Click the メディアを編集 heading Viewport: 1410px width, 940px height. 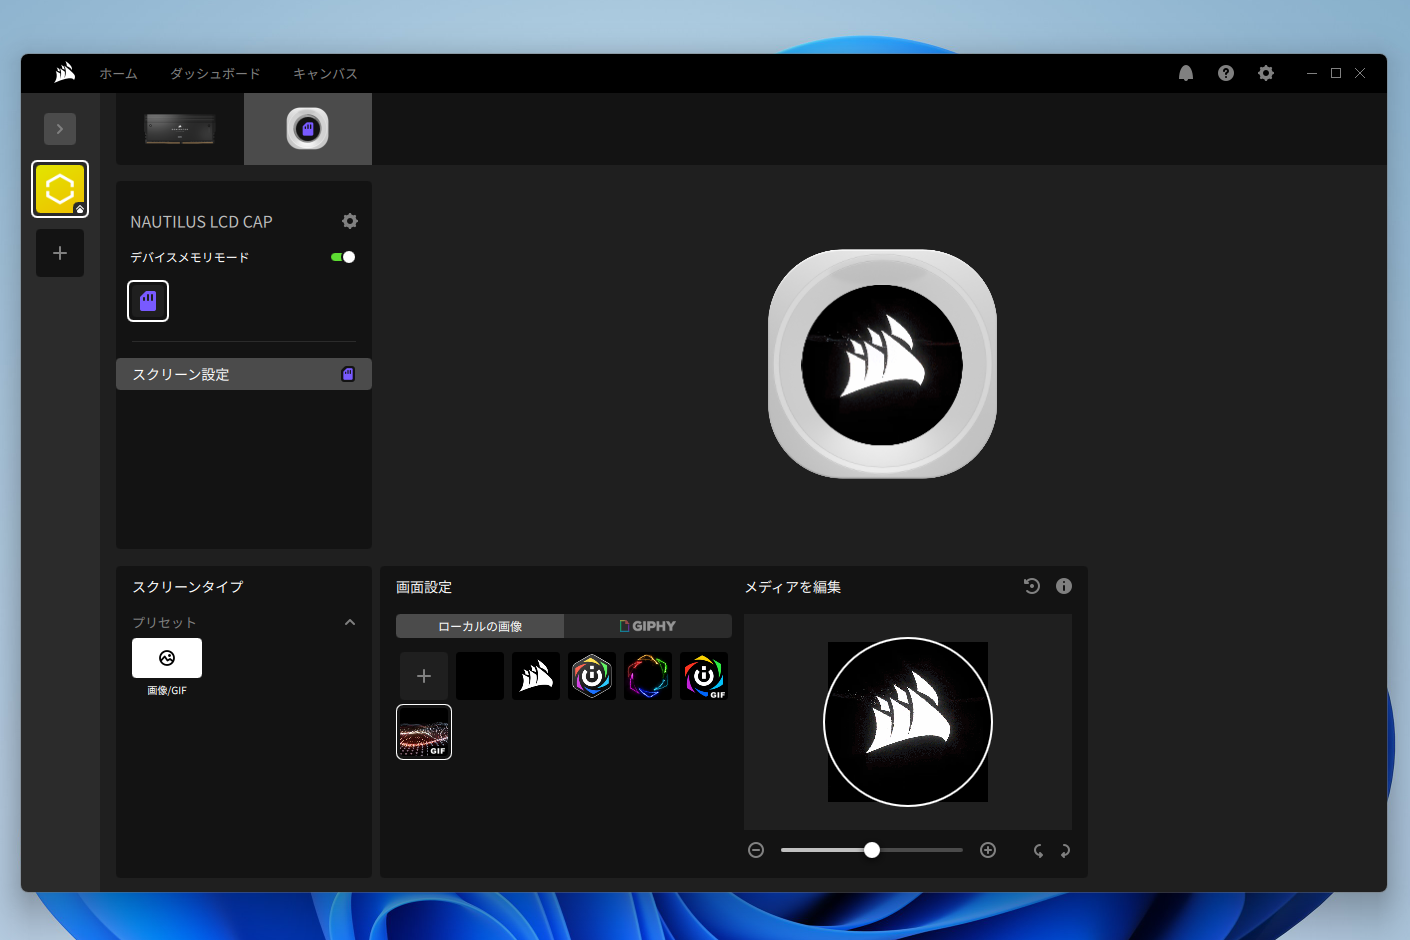792,587
